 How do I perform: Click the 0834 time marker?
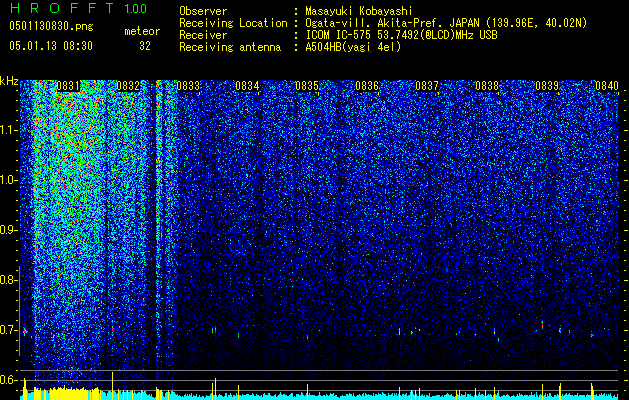click(x=248, y=86)
